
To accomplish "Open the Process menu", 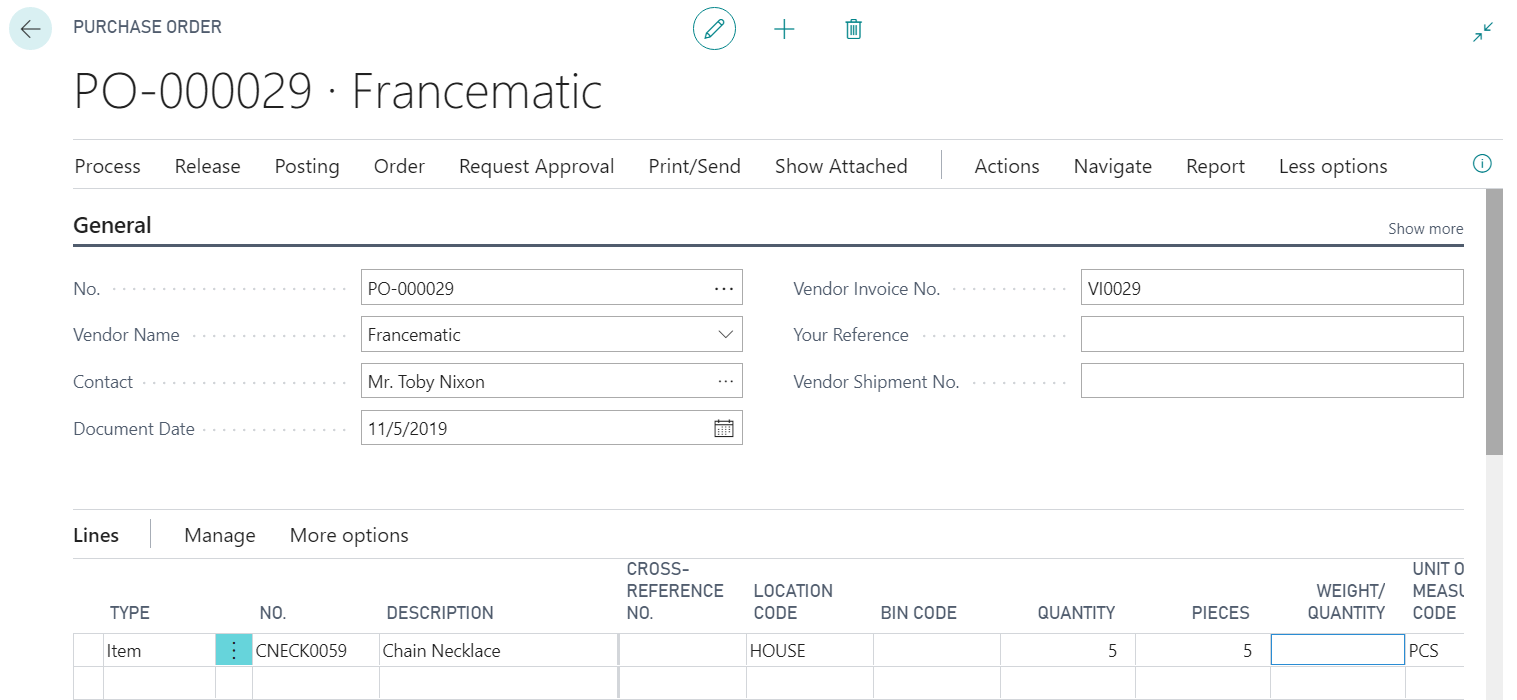I will click(x=108, y=166).
